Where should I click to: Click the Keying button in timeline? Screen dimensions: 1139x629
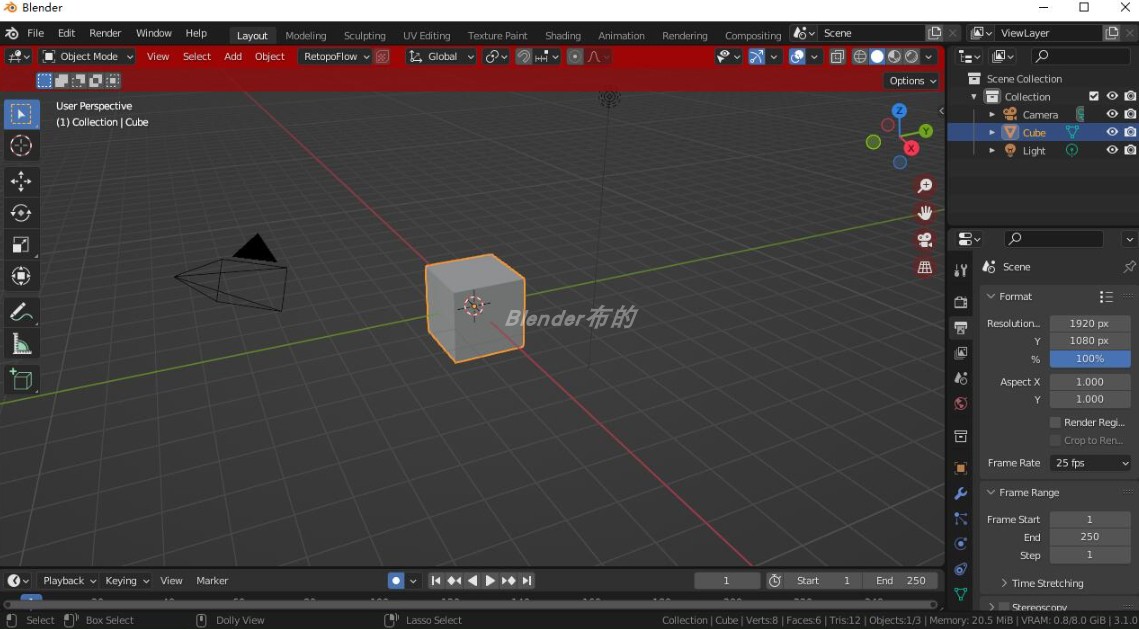126,580
